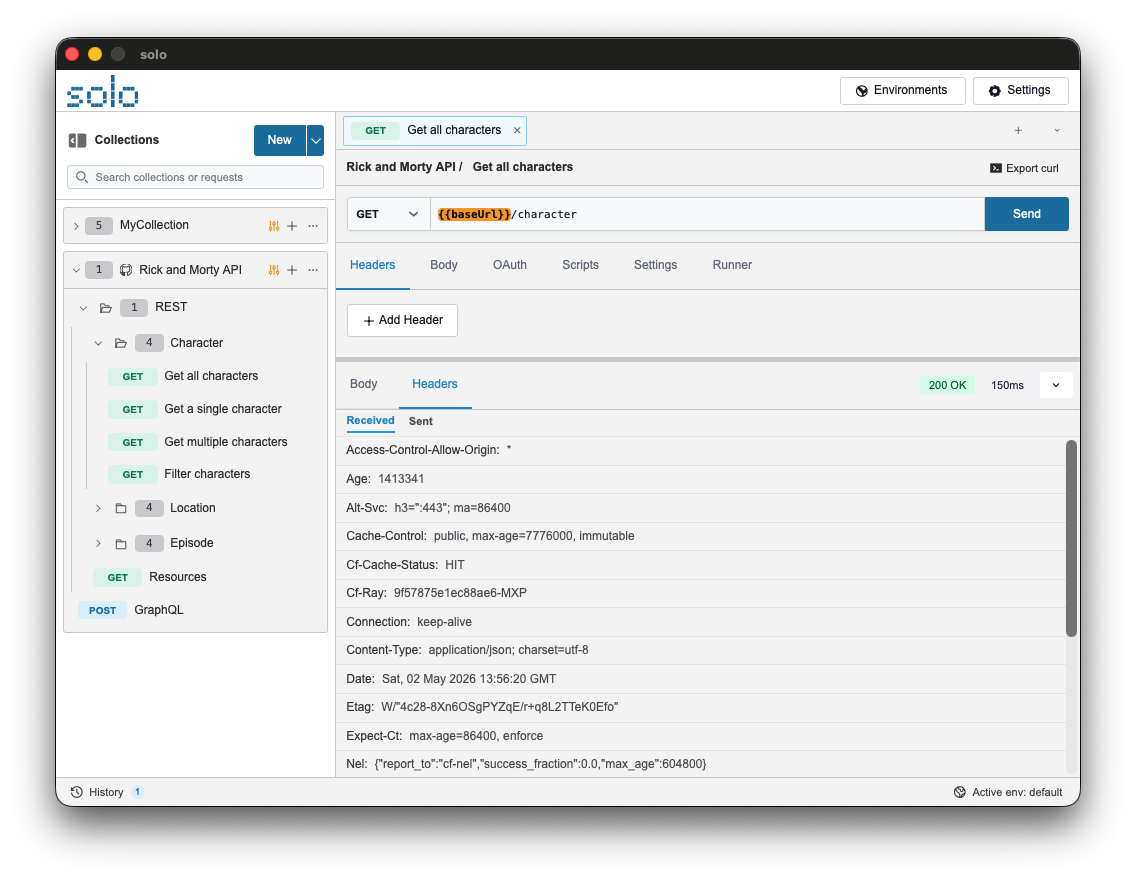The width and height of the screenshot is (1136, 880).
Task: Open the New button dropdown arrow
Action: (315, 141)
